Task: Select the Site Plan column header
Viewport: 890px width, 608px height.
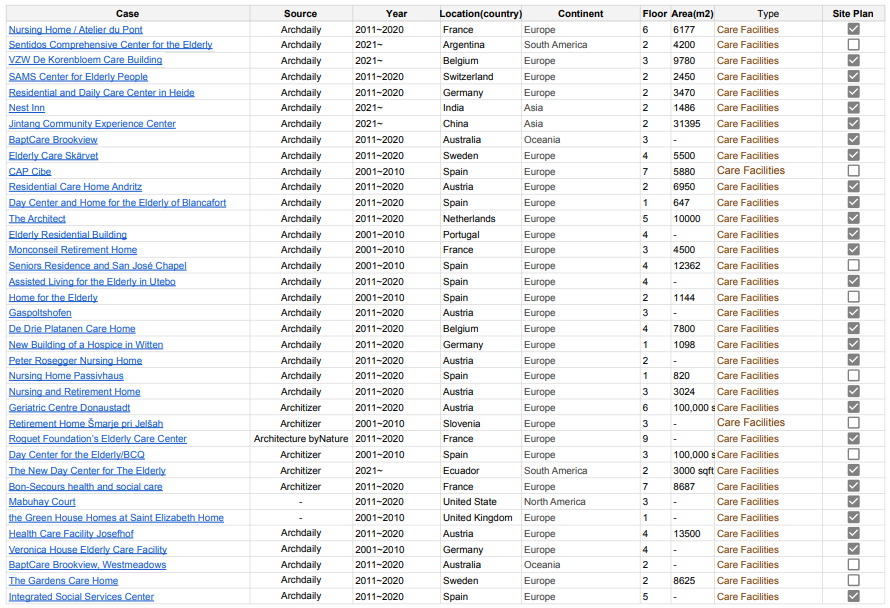Action: (853, 14)
